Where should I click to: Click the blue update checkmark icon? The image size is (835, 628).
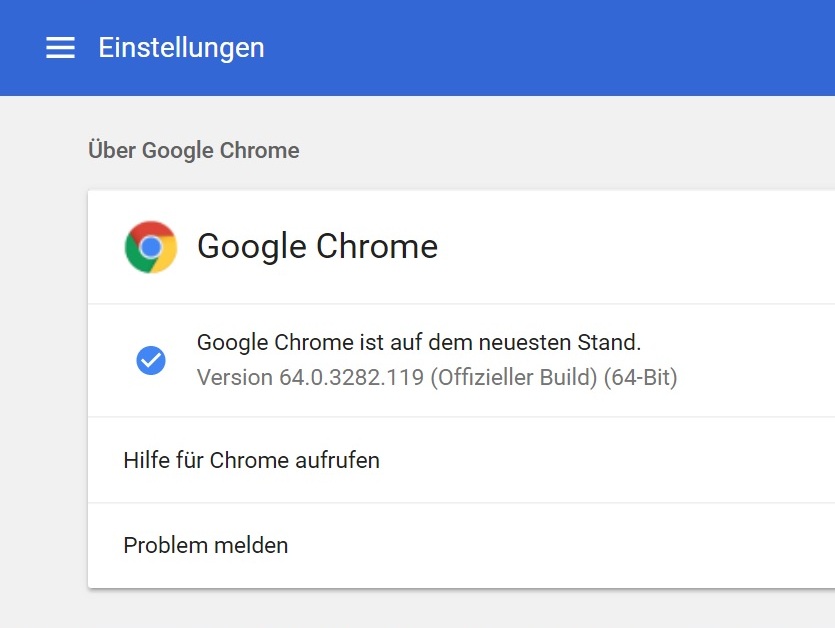click(151, 360)
